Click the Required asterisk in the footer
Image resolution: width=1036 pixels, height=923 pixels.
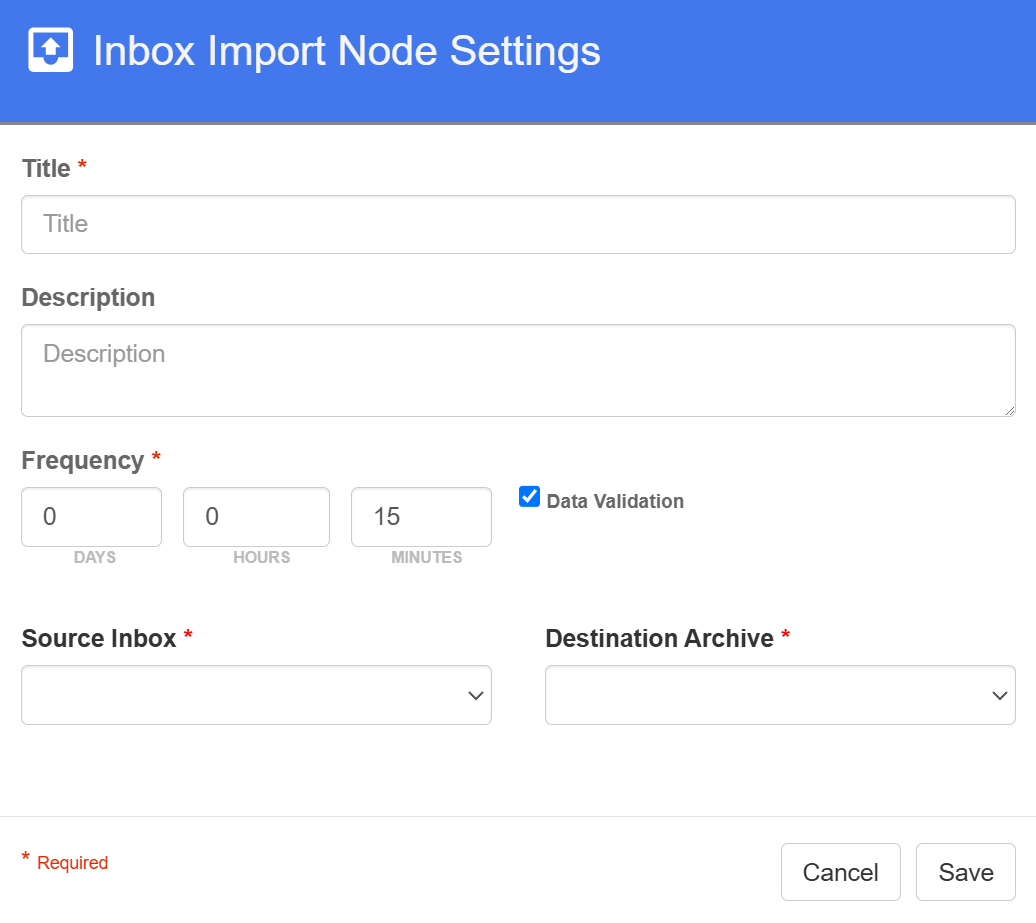(x=25, y=856)
